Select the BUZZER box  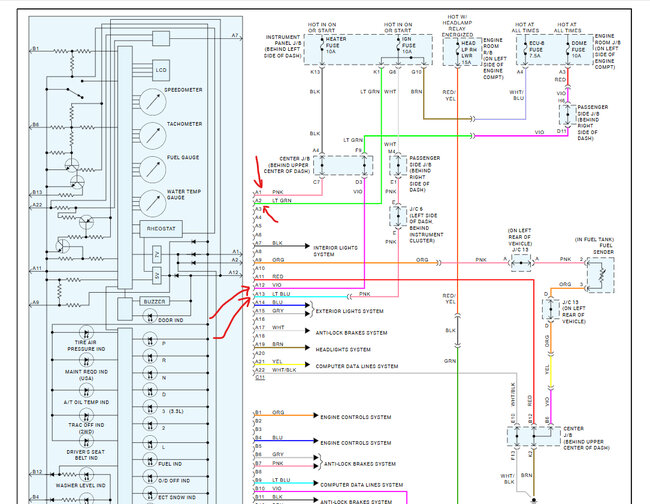tap(154, 301)
